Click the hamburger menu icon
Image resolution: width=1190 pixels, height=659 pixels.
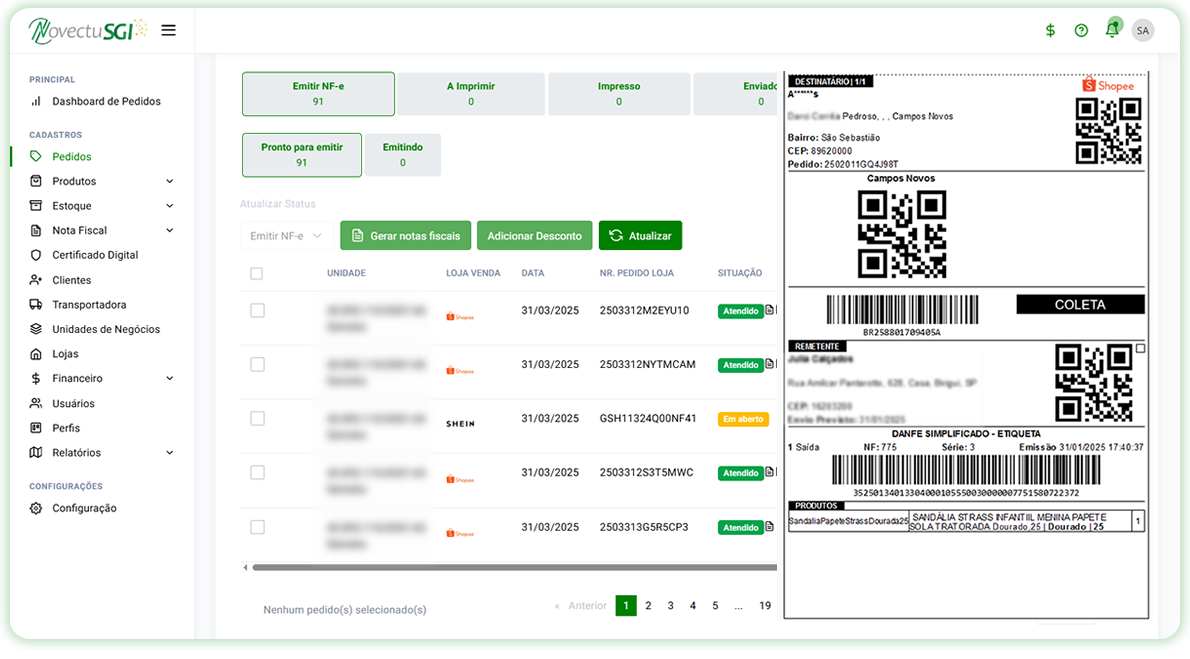point(168,30)
